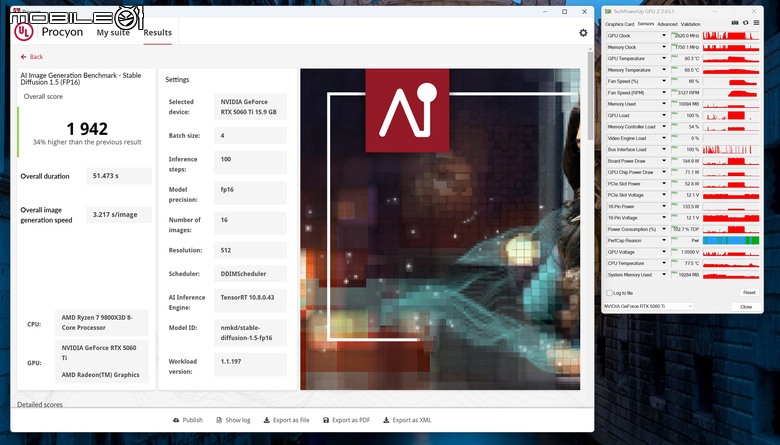Click the Procyon vertical scrollbar thumb
This screenshot has width=780, height=445.
590,95
